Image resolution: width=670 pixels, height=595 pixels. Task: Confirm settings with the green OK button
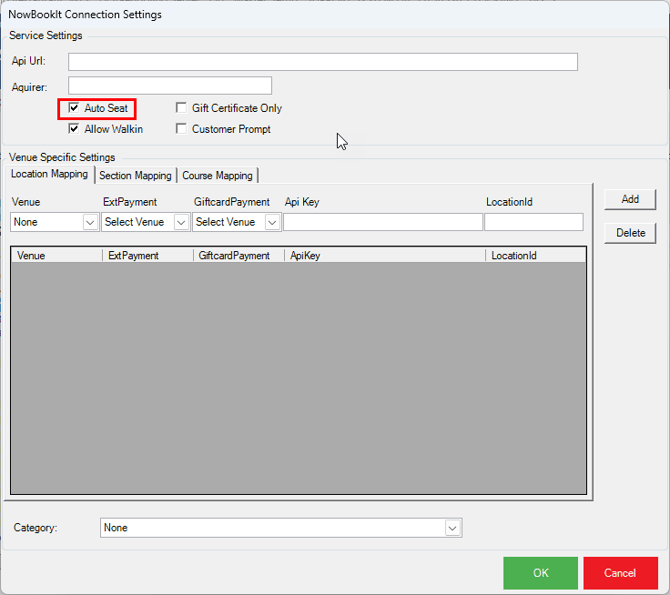(x=540, y=573)
